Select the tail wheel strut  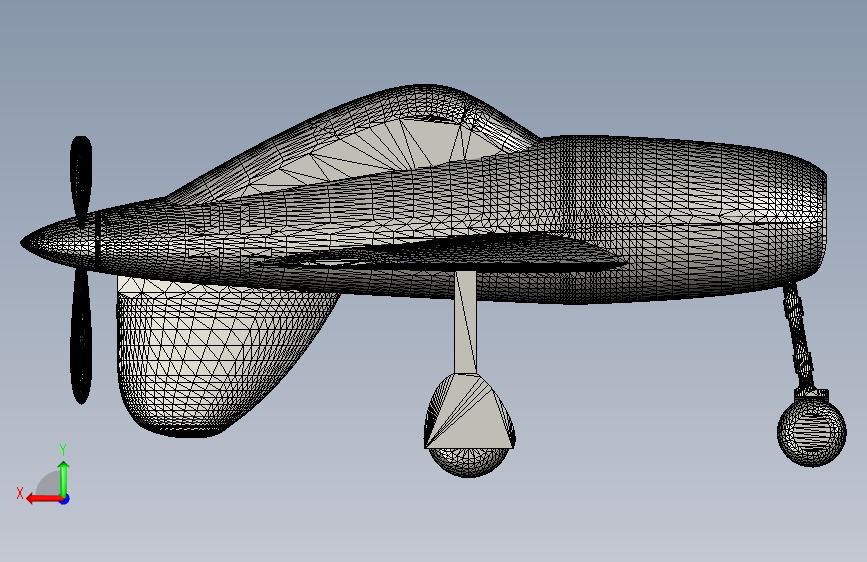click(798, 336)
